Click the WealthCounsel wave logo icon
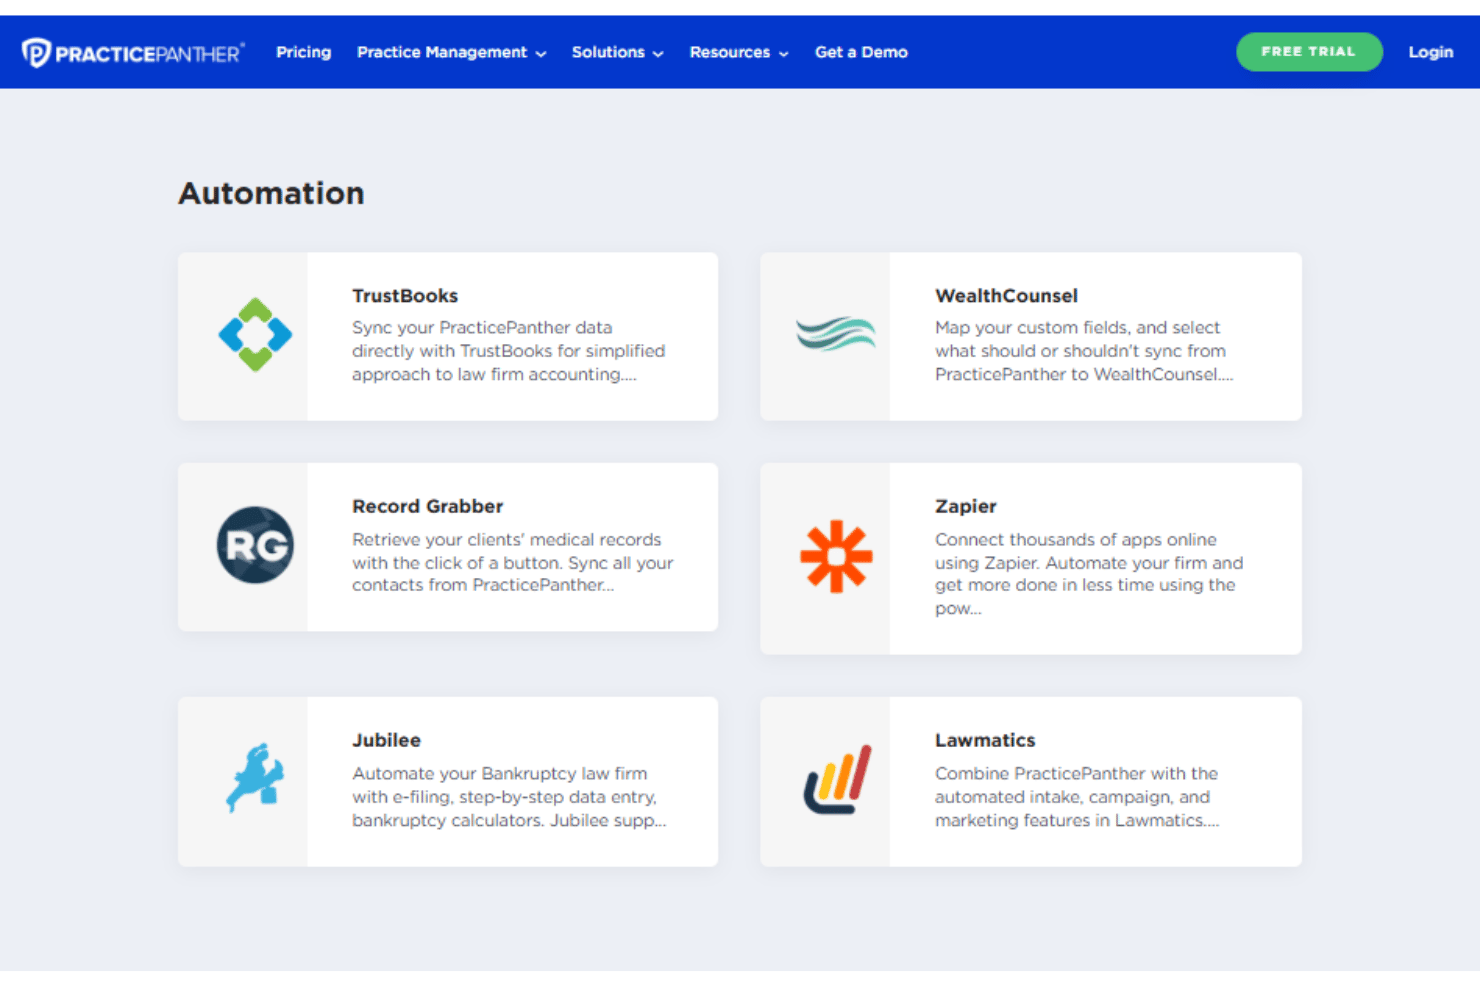 pyautogui.click(x=836, y=334)
